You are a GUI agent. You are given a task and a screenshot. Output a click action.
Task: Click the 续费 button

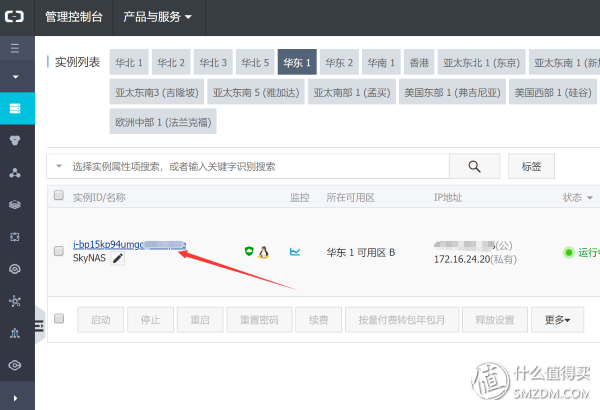click(318, 320)
